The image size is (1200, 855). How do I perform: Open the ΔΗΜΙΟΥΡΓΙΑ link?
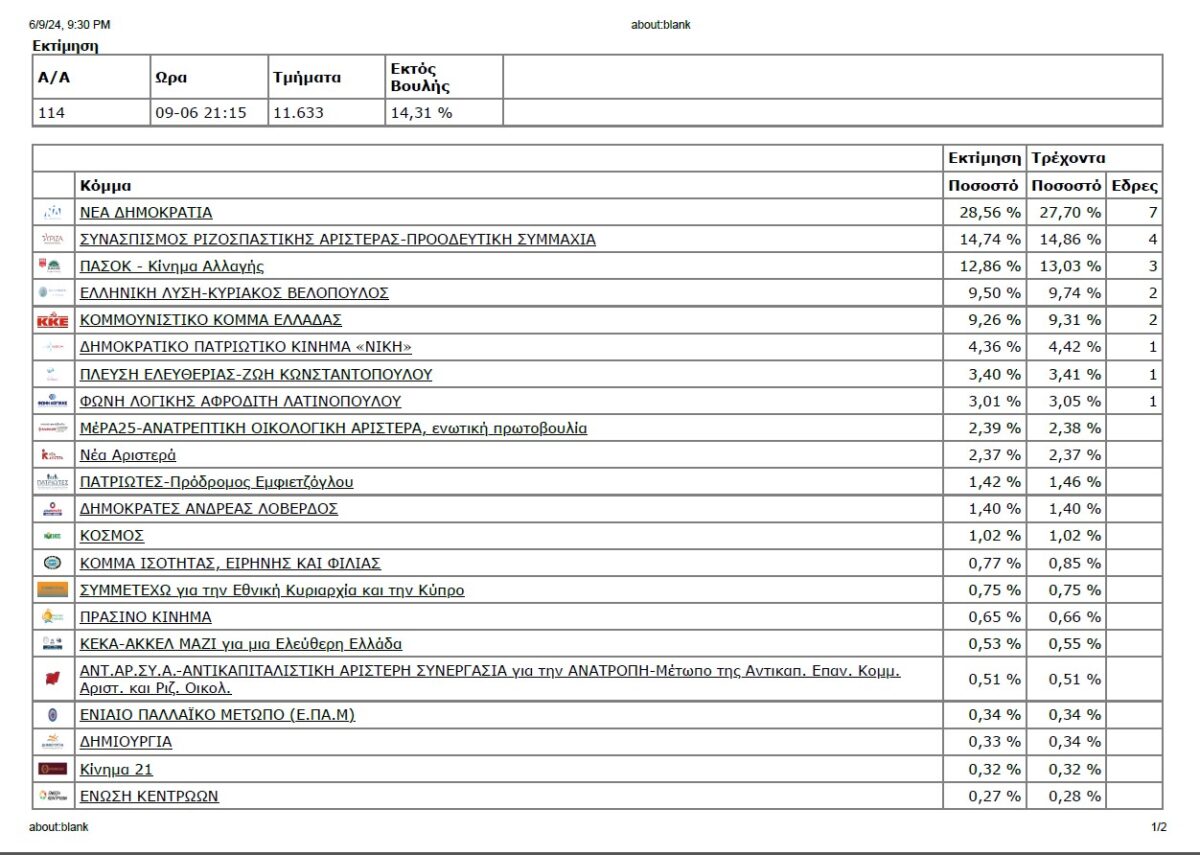(x=126, y=743)
